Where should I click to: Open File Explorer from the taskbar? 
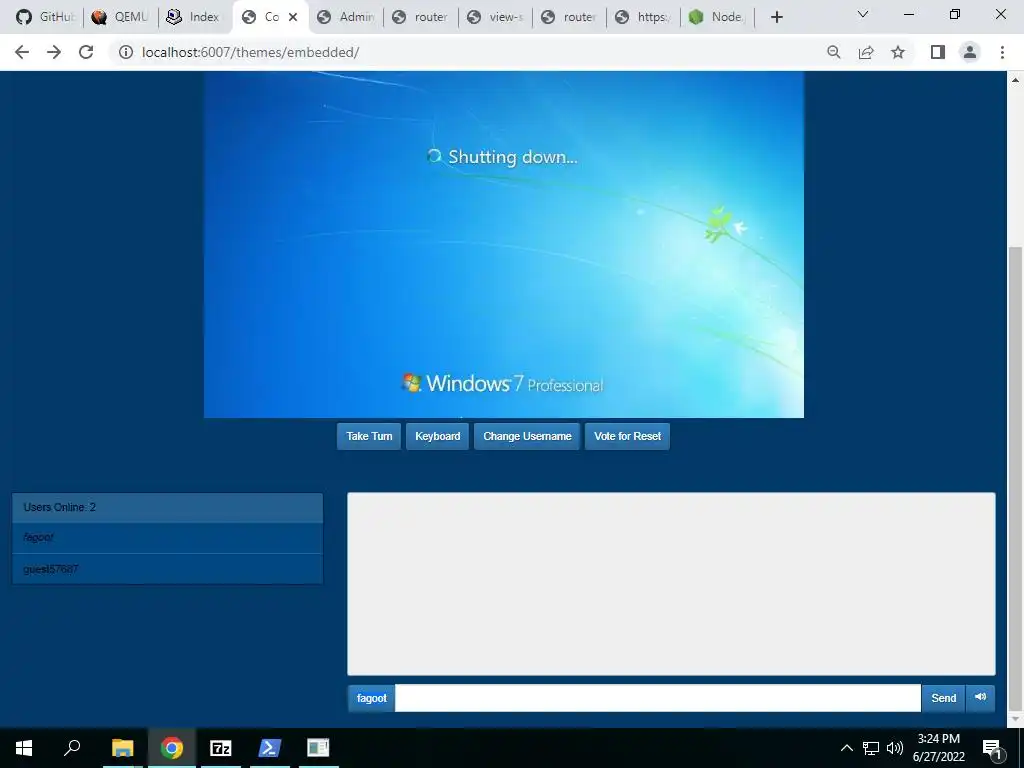(122, 748)
